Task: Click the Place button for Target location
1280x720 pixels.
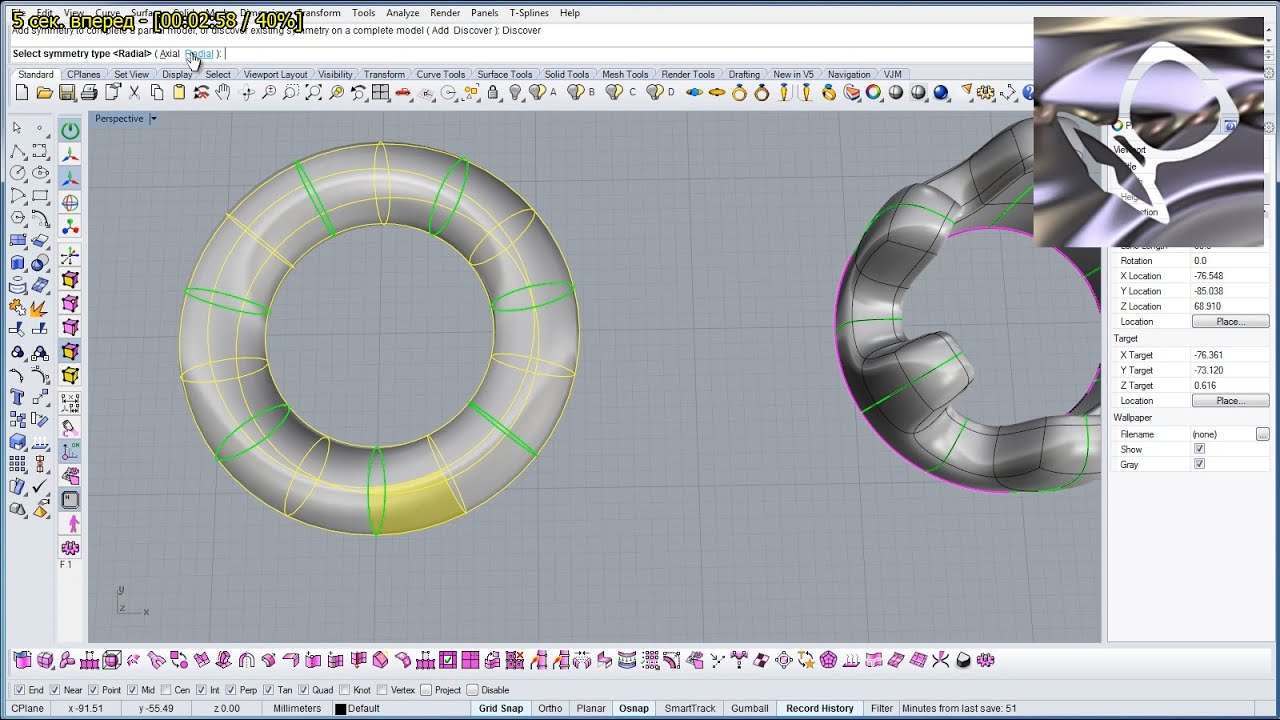Action: tap(1230, 400)
